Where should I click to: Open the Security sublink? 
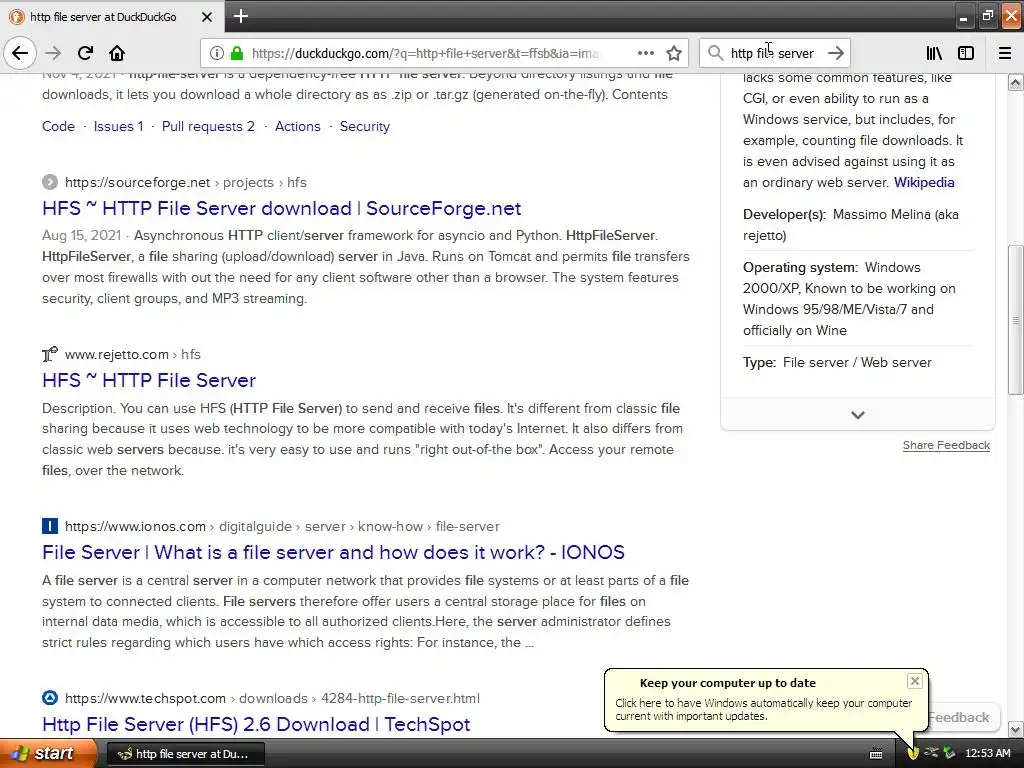(364, 126)
